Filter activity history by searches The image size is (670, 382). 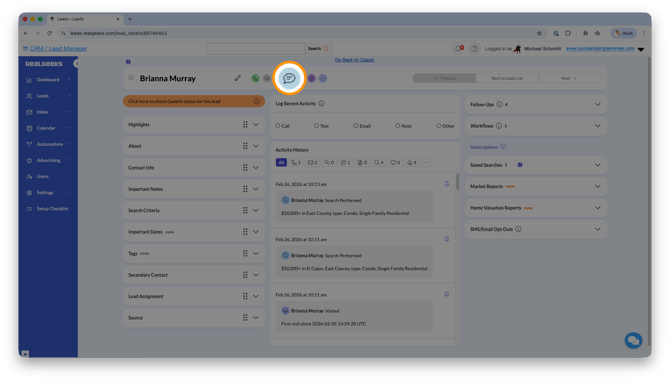[379, 162]
